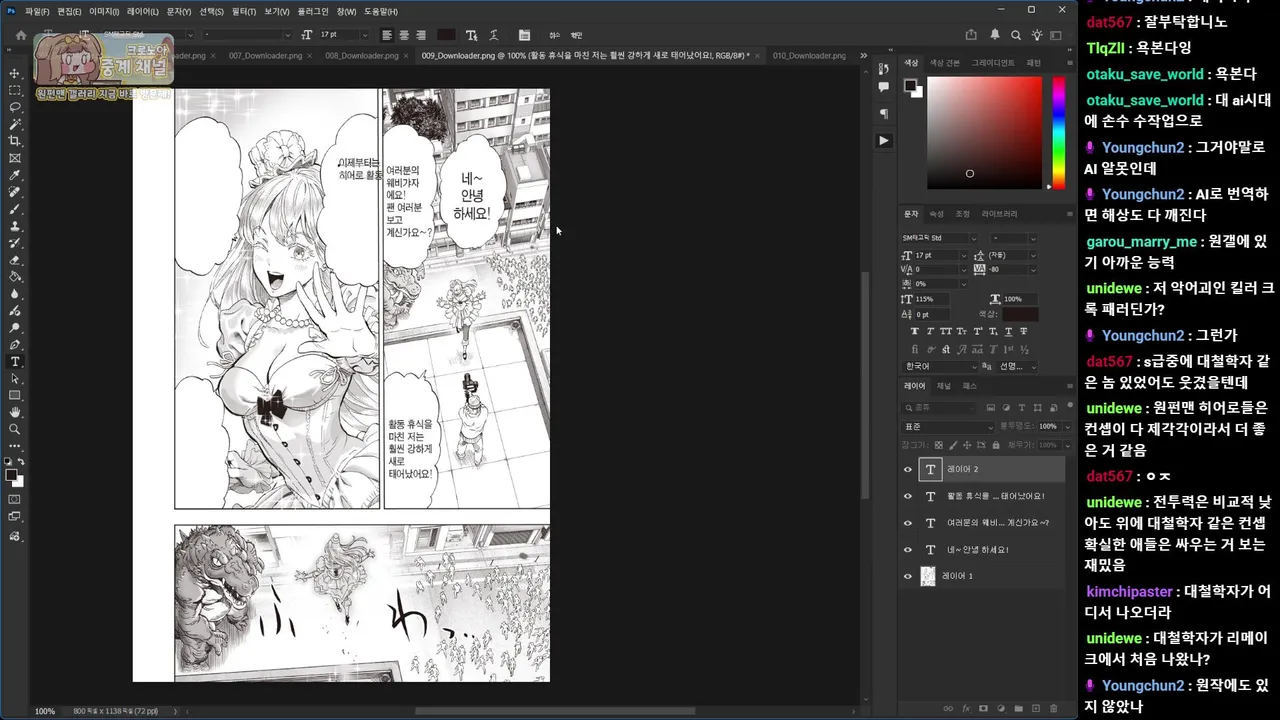Toggle Quick Mask mode
This screenshot has height=720, width=1280.
click(x=15, y=497)
